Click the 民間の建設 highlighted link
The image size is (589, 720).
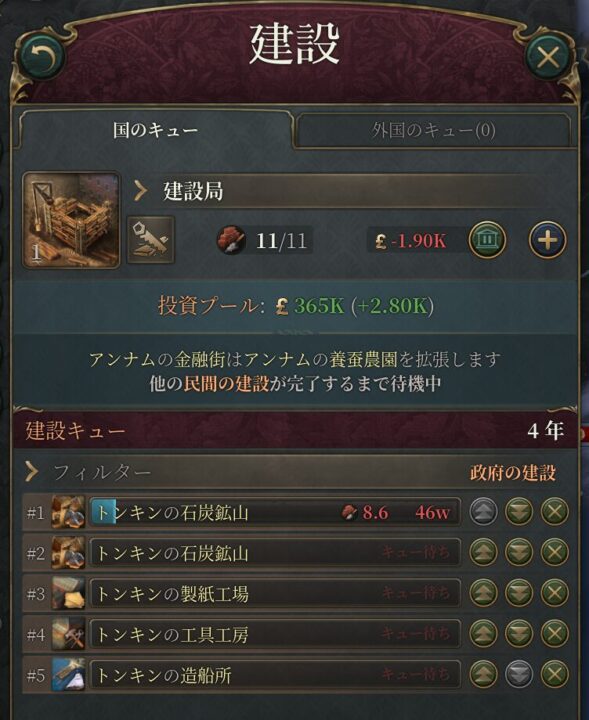[x=226, y=383]
